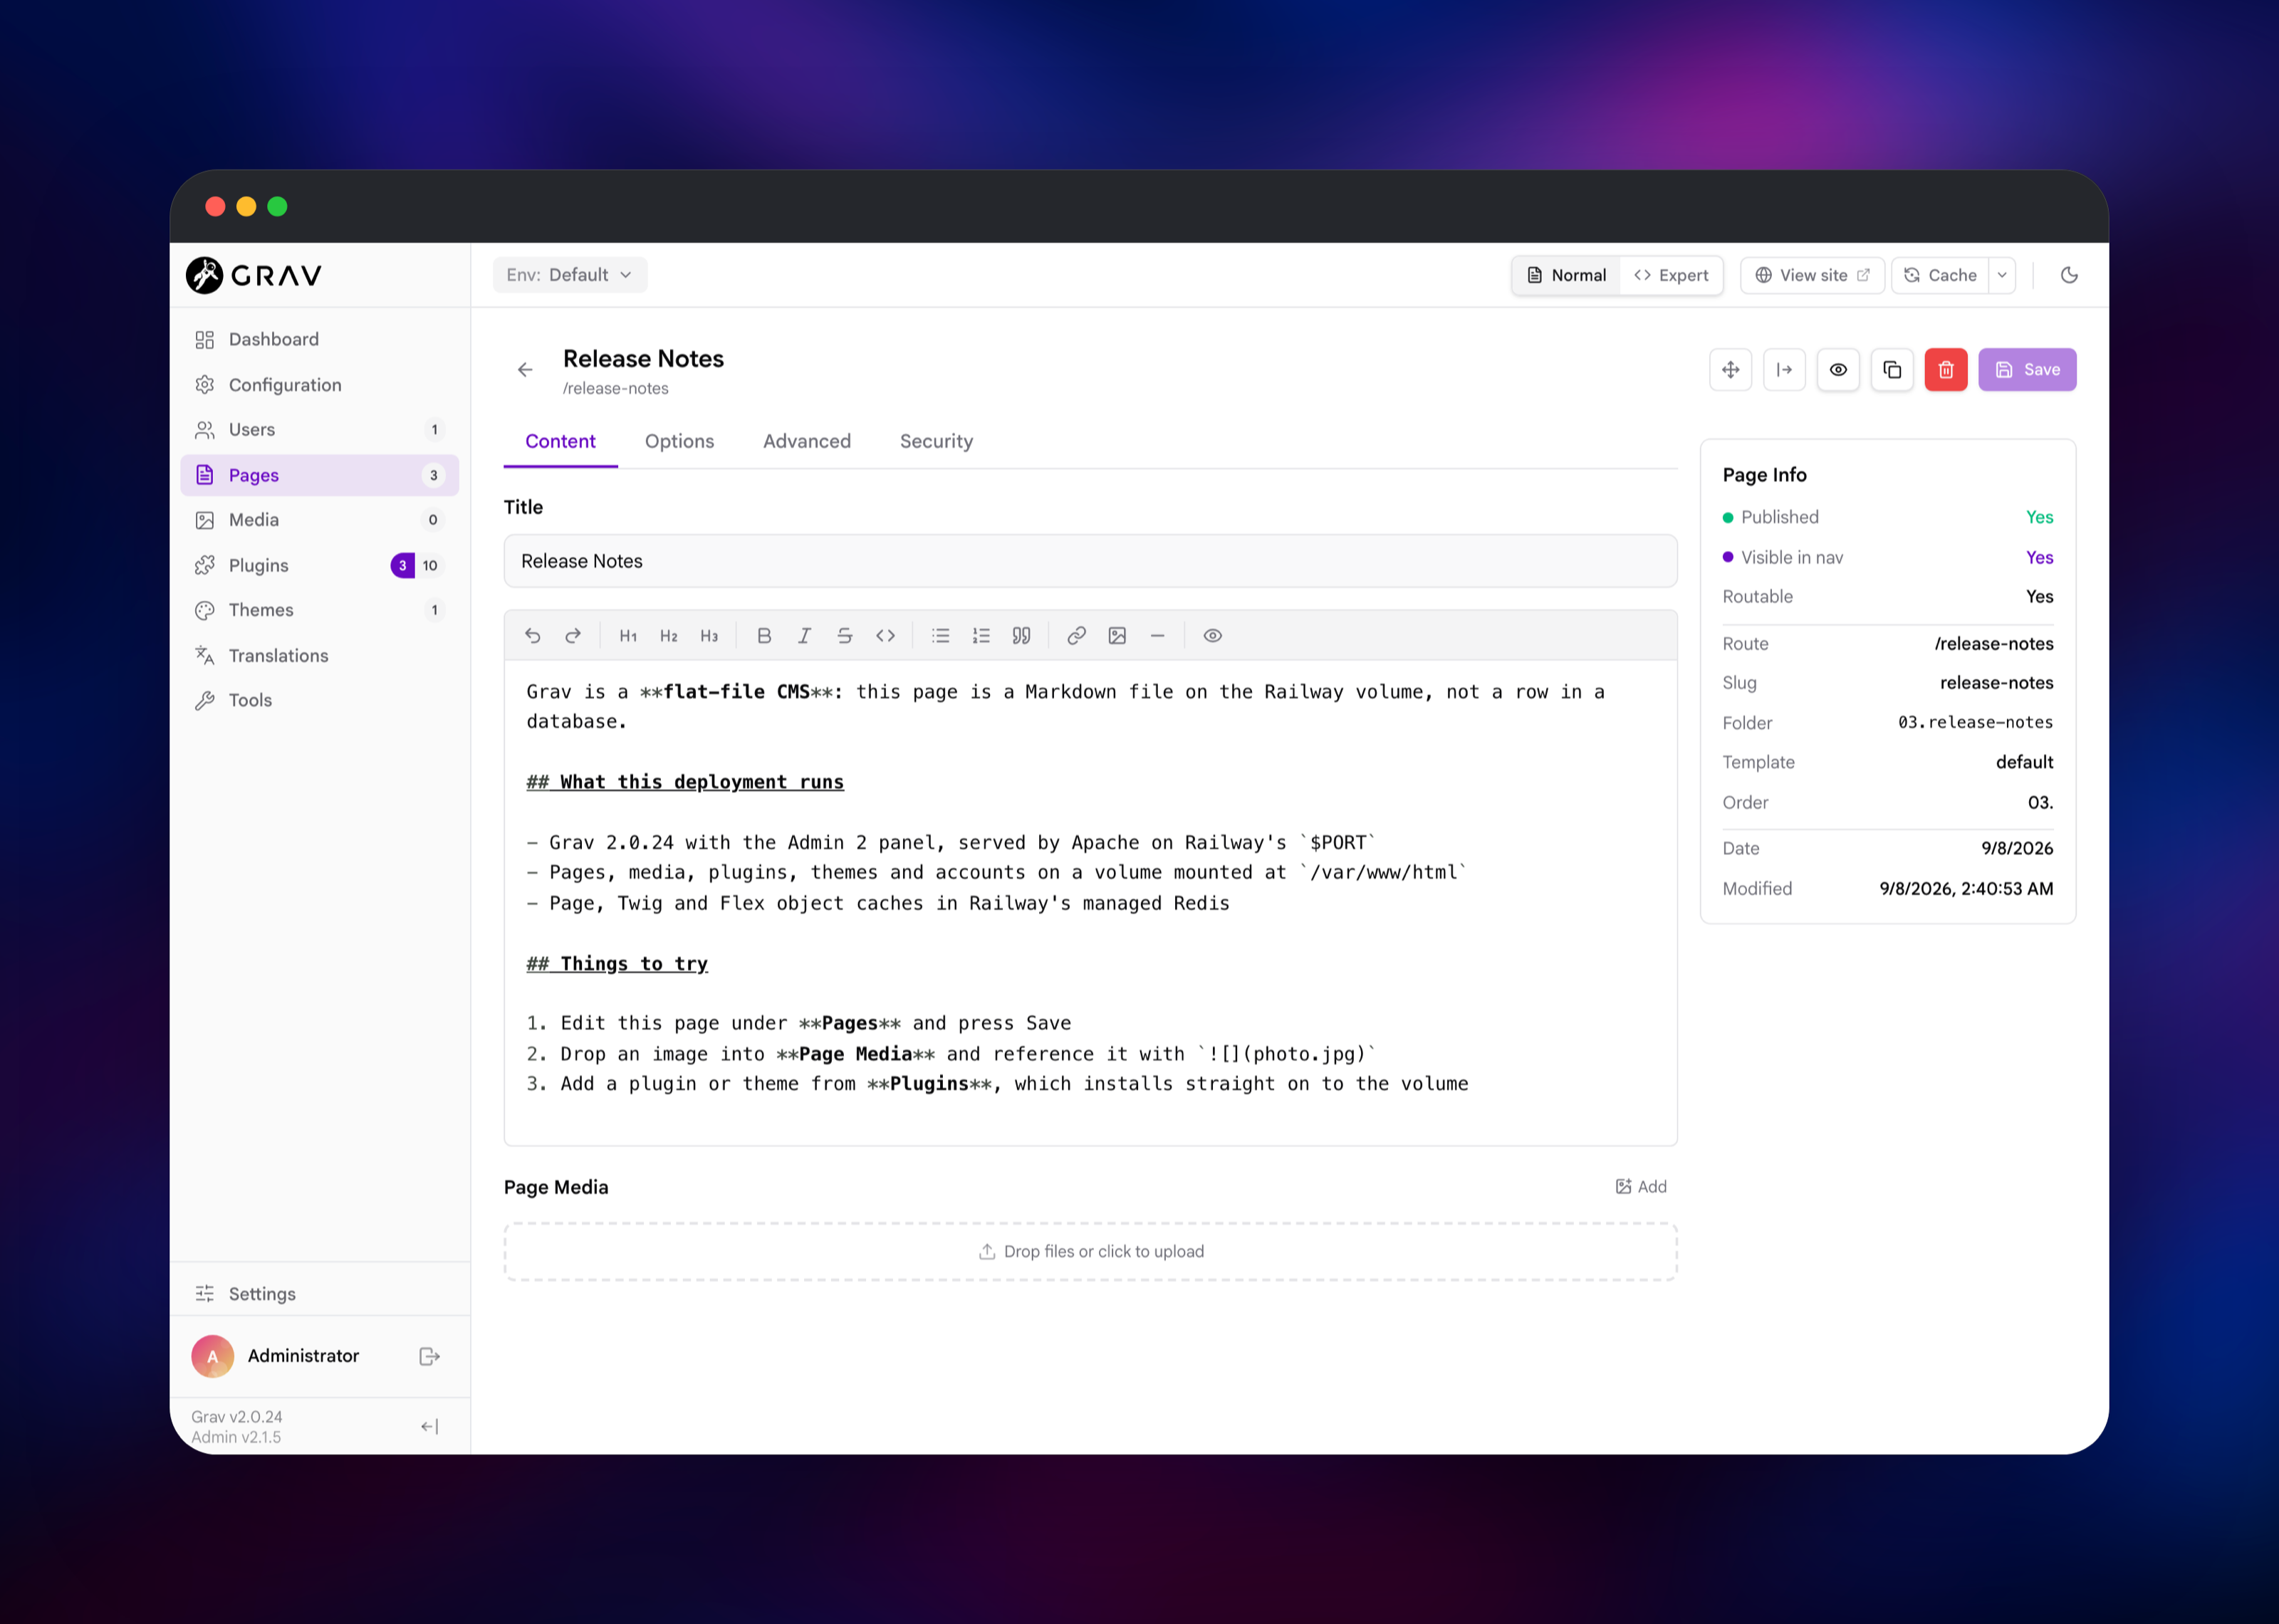Image resolution: width=2279 pixels, height=1624 pixels.
Task: Insert a bulleted list
Action: tap(940, 636)
